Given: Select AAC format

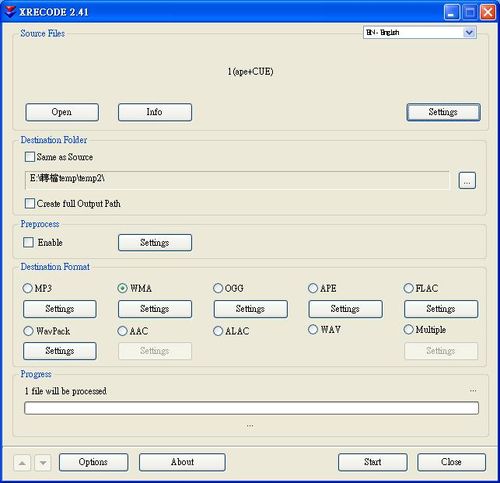Looking at the screenshot, I should tap(122, 331).
